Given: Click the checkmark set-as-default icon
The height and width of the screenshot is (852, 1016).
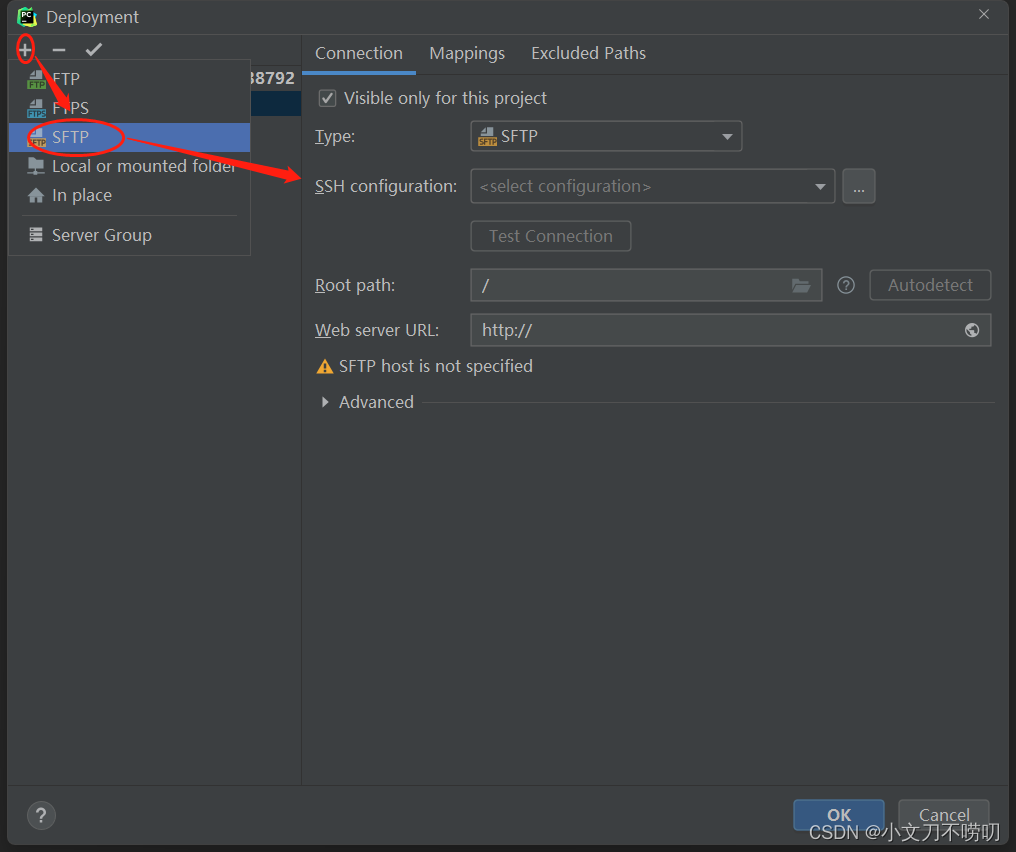Looking at the screenshot, I should tap(94, 49).
